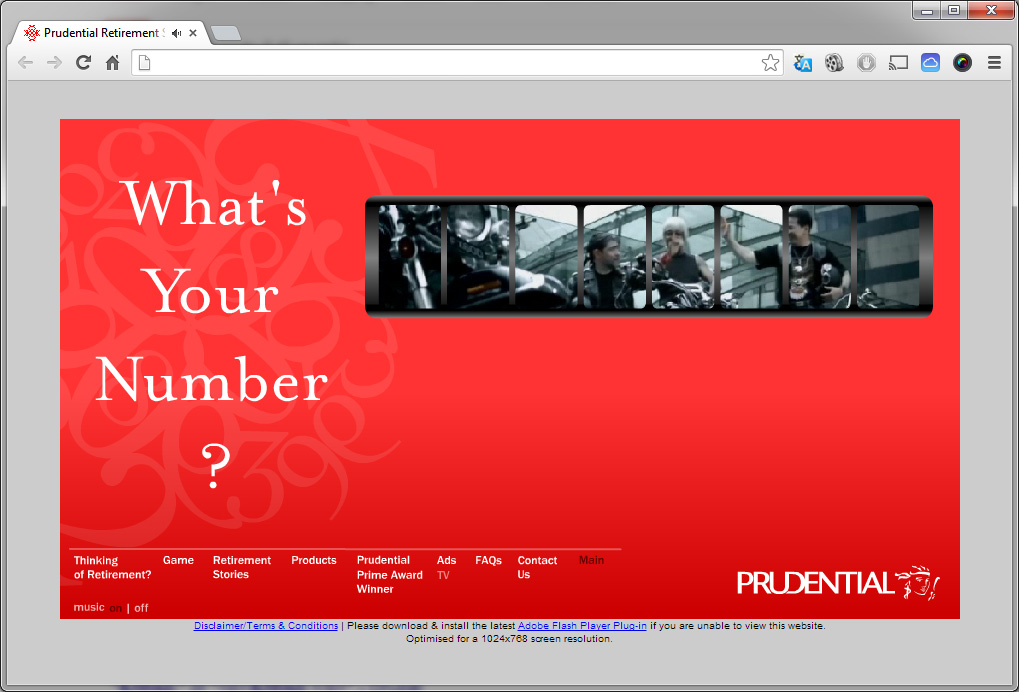
Task: Follow the Adobe Flash Player Plug-in link
Action: pos(582,626)
